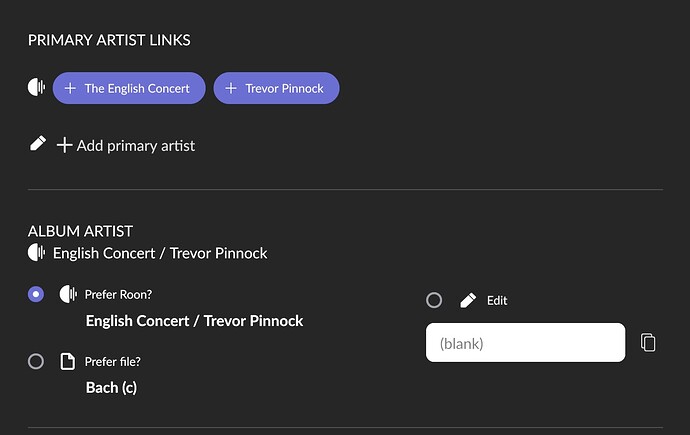The height and width of the screenshot is (435, 690).
Task: Click the Roon logo under the ALBUM ARTIST heading
Action: coord(37,253)
